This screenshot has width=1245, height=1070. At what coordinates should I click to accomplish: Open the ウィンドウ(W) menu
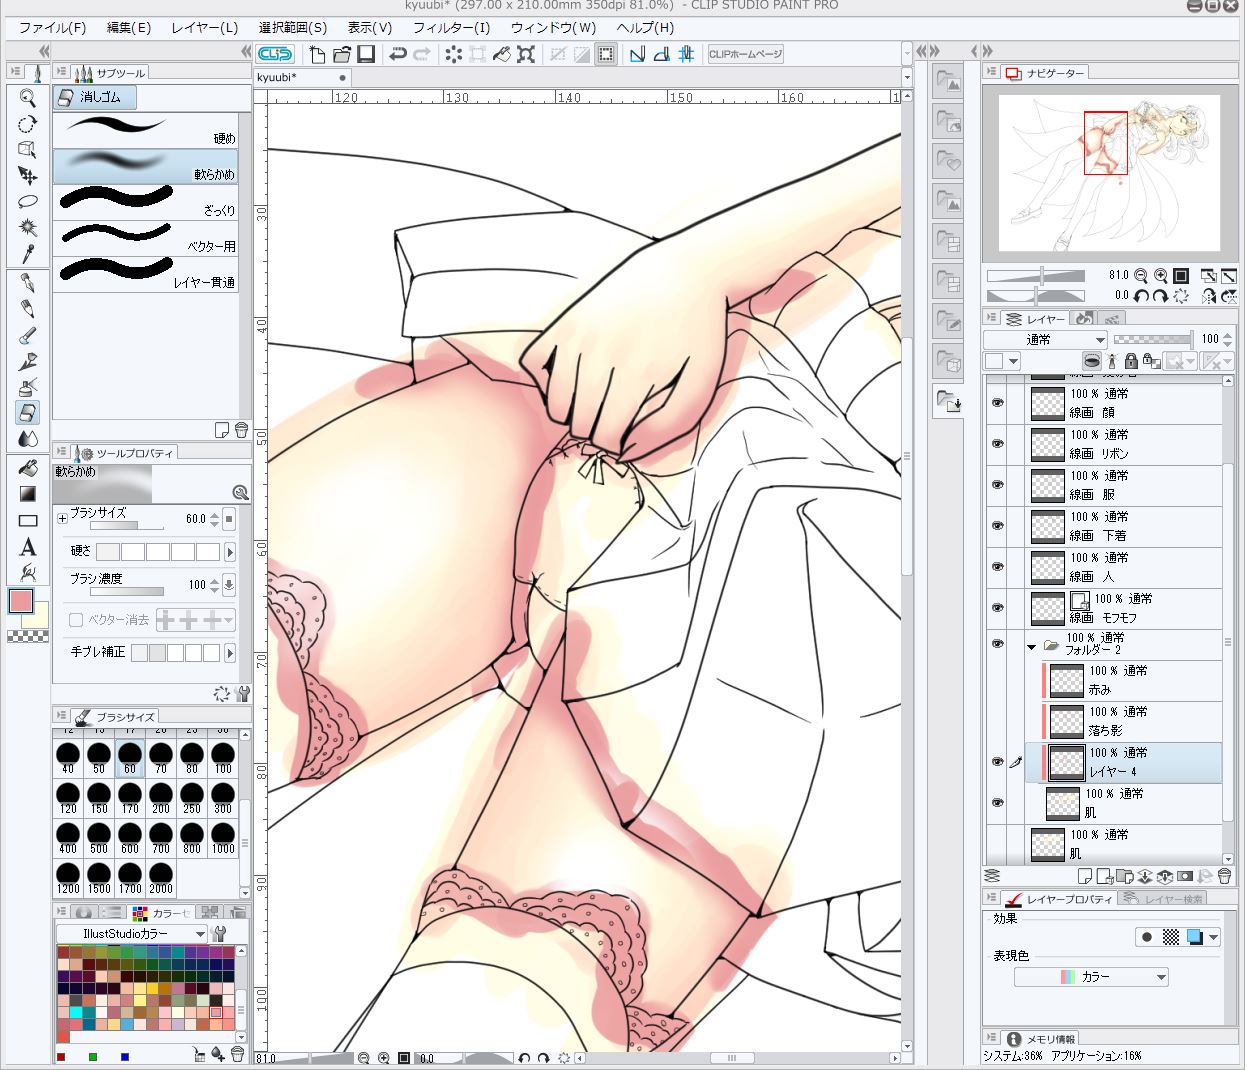[x=553, y=28]
